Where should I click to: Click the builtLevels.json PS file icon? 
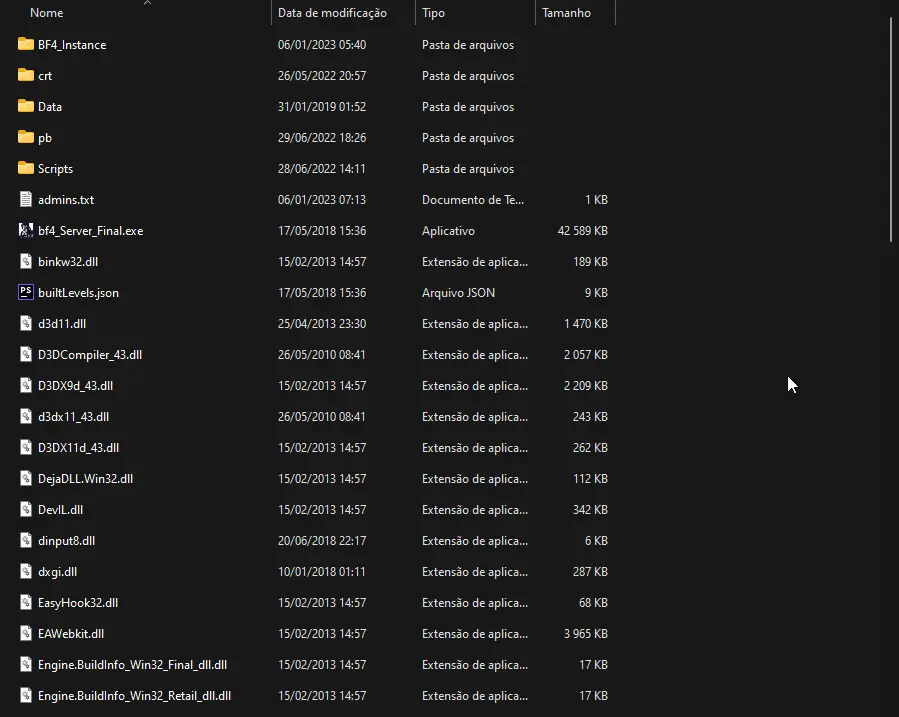(x=26, y=292)
